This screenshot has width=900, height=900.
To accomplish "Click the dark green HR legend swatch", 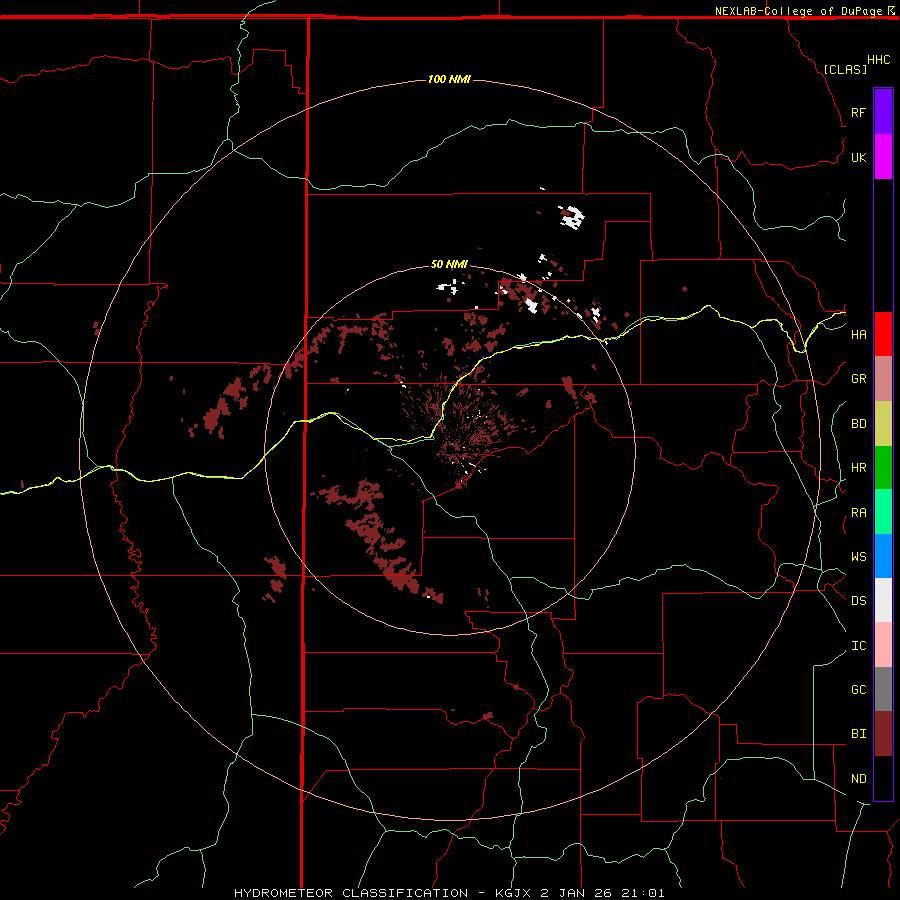I will [883, 468].
